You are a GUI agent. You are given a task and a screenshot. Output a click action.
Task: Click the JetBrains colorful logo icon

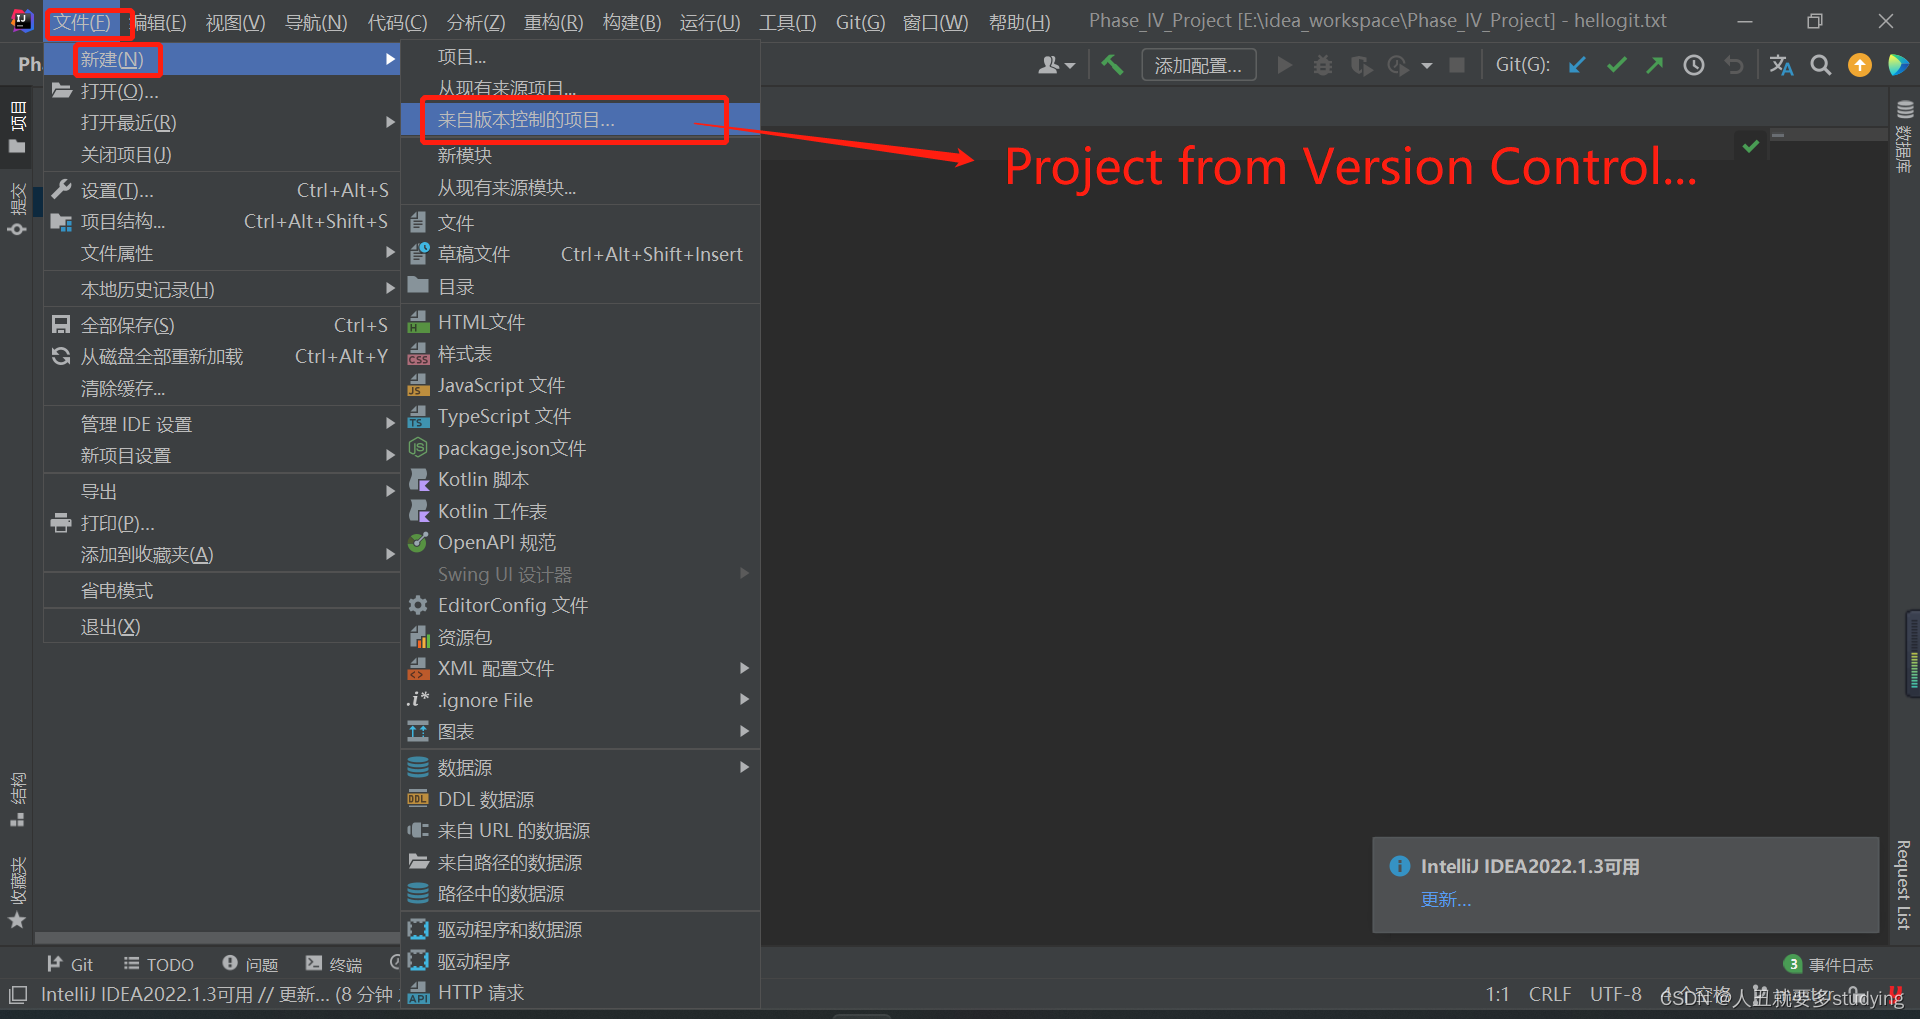tap(1898, 65)
